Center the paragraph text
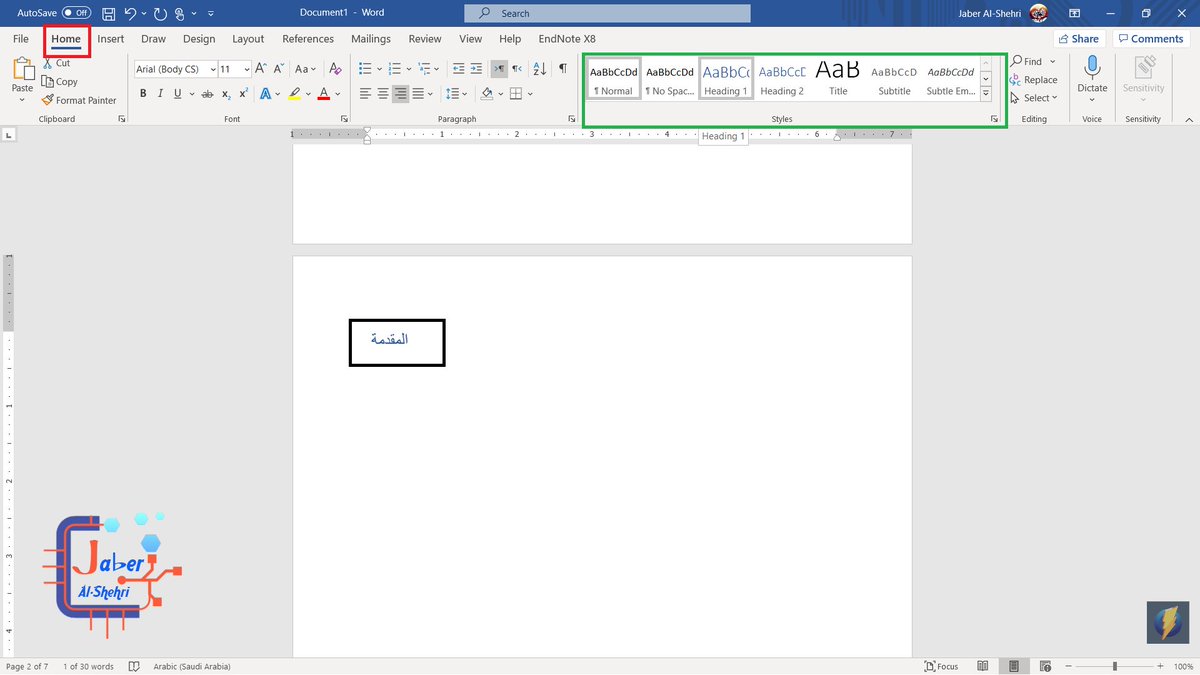Viewport: 1200px width, 675px height. (x=383, y=94)
